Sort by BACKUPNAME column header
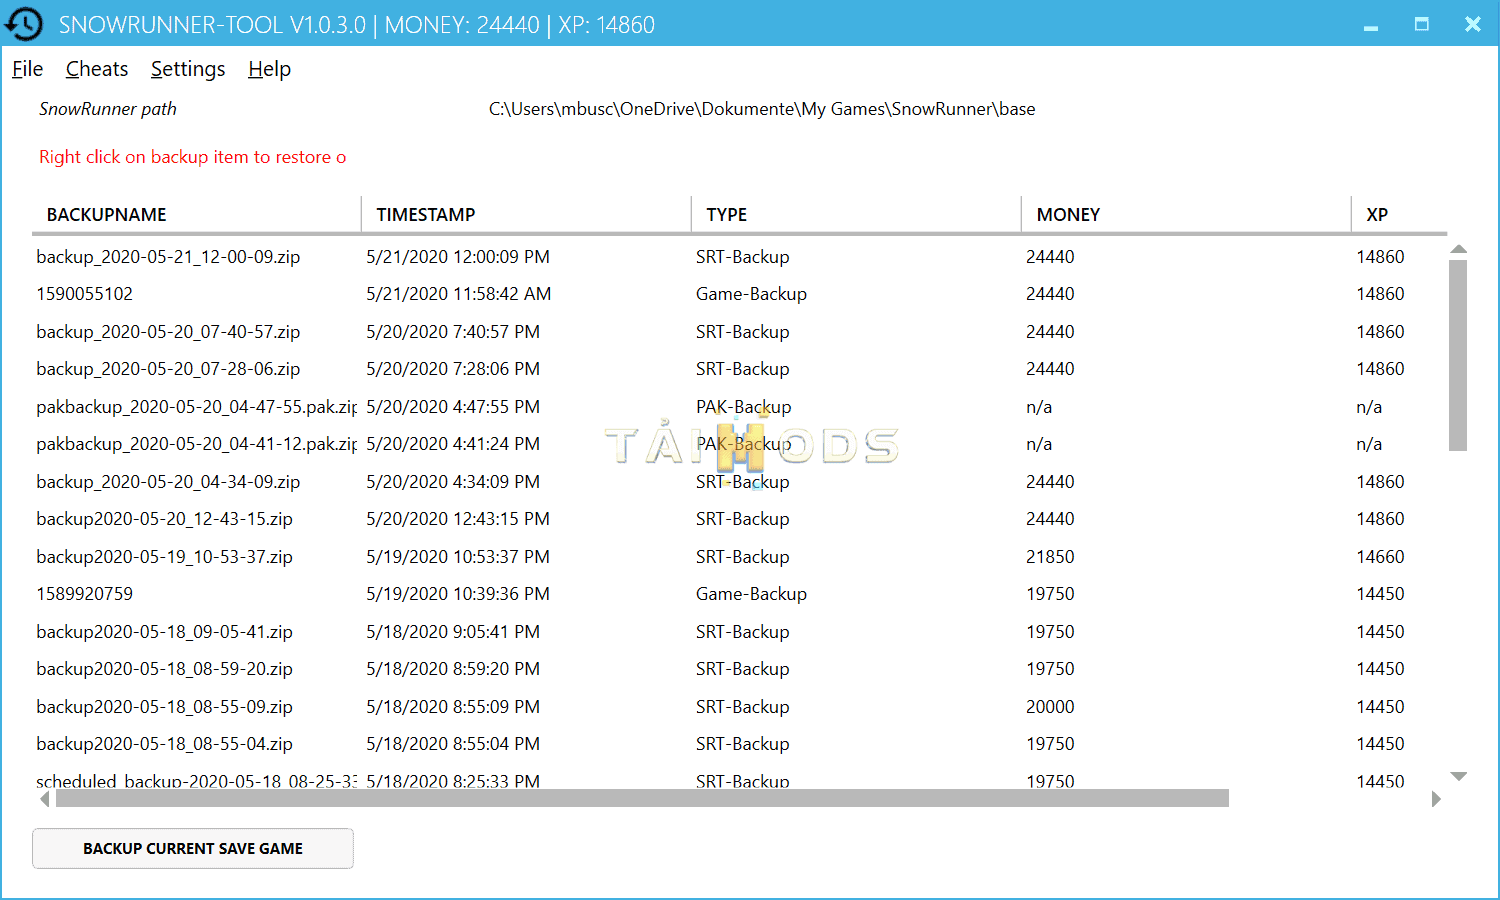The image size is (1500, 900). (x=196, y=215)
